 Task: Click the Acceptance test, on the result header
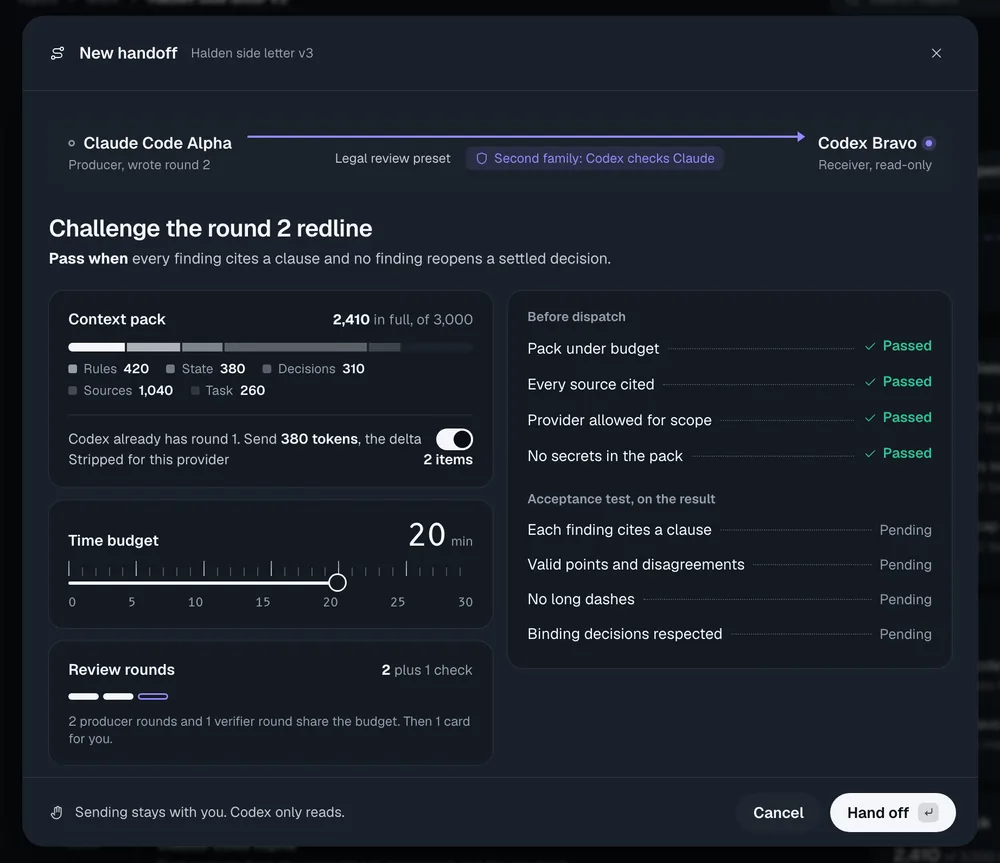pos(621,499)
